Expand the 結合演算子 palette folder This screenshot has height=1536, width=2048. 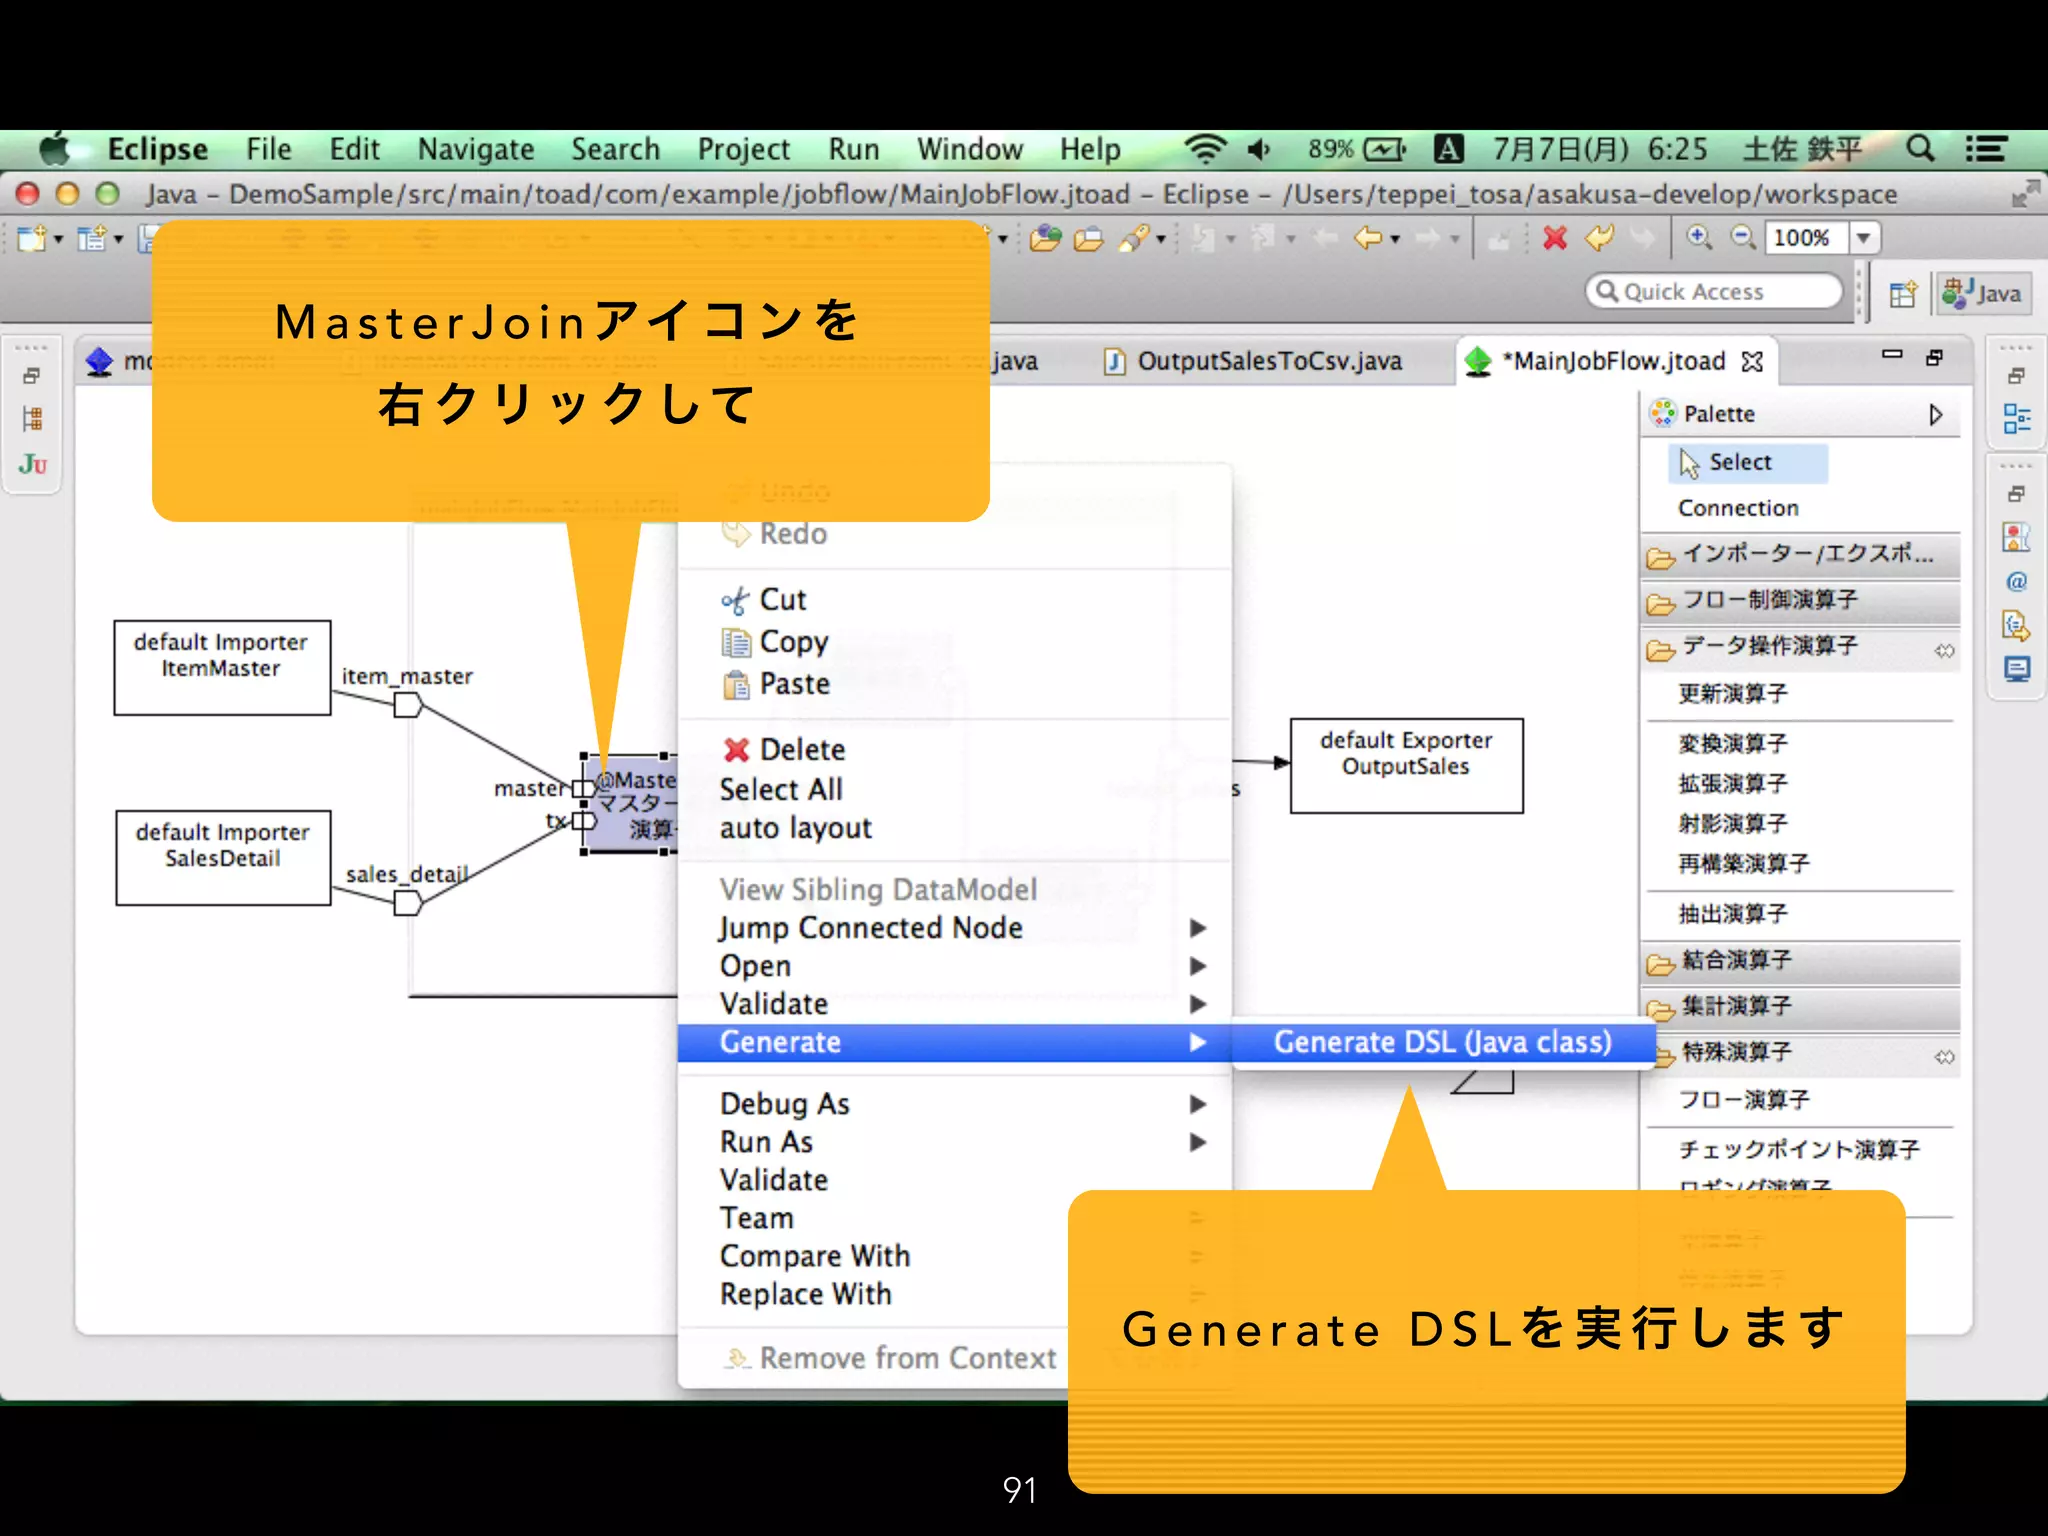1736,961
